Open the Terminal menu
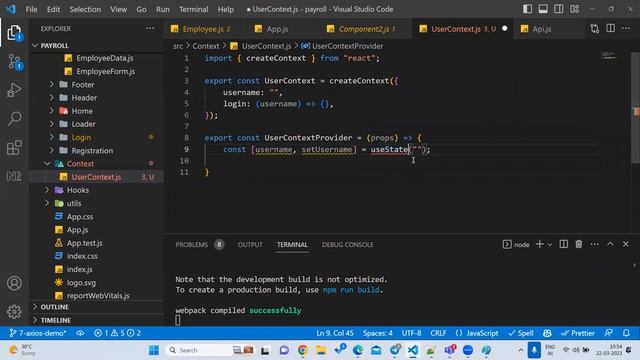 [193, 9]
